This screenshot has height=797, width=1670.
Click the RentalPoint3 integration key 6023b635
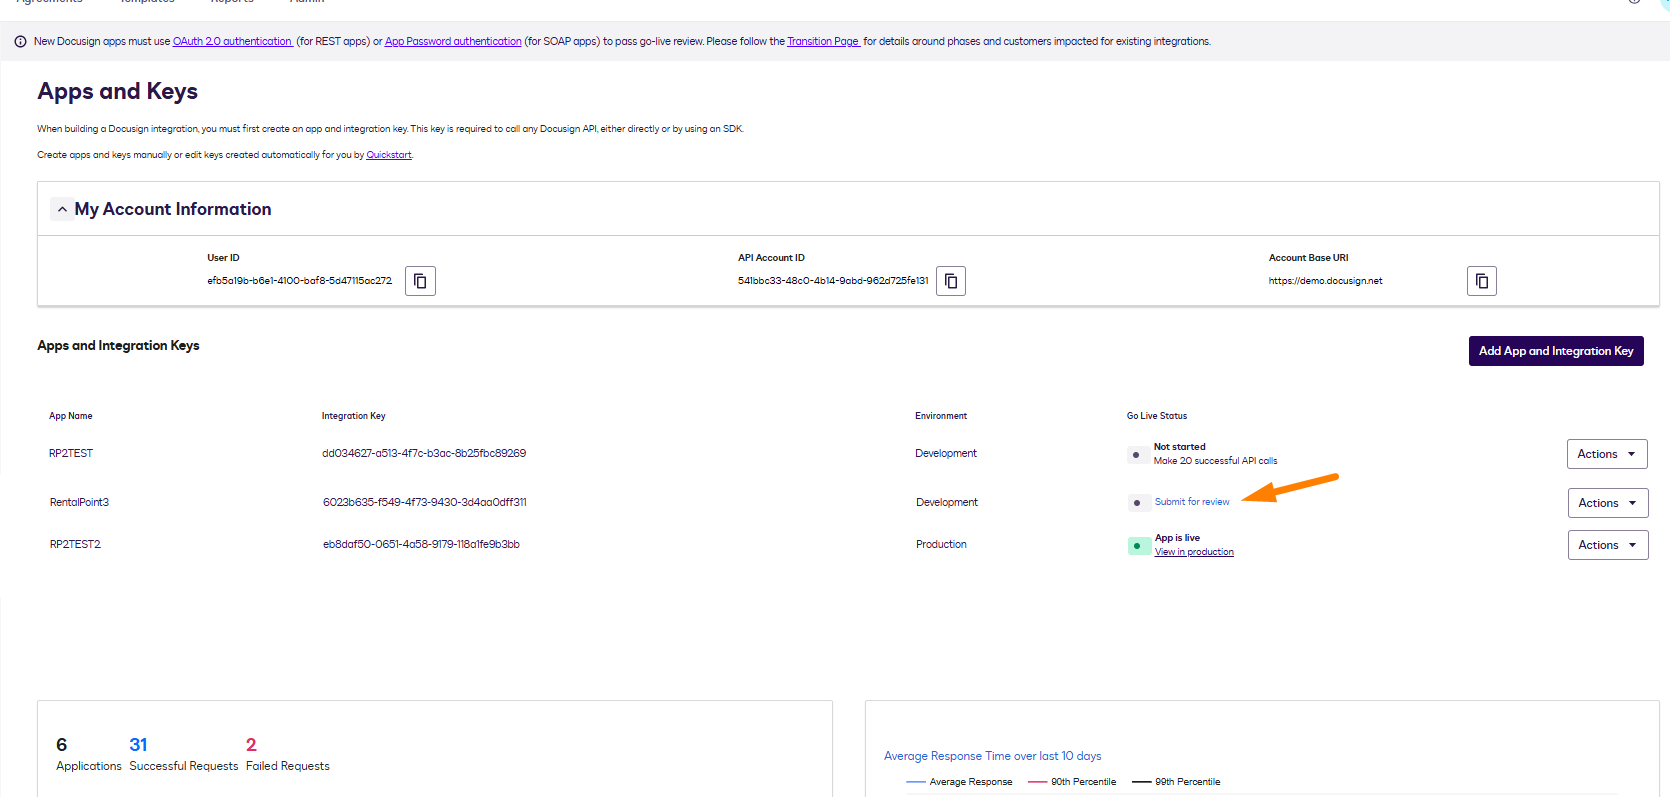coord(425,502)
